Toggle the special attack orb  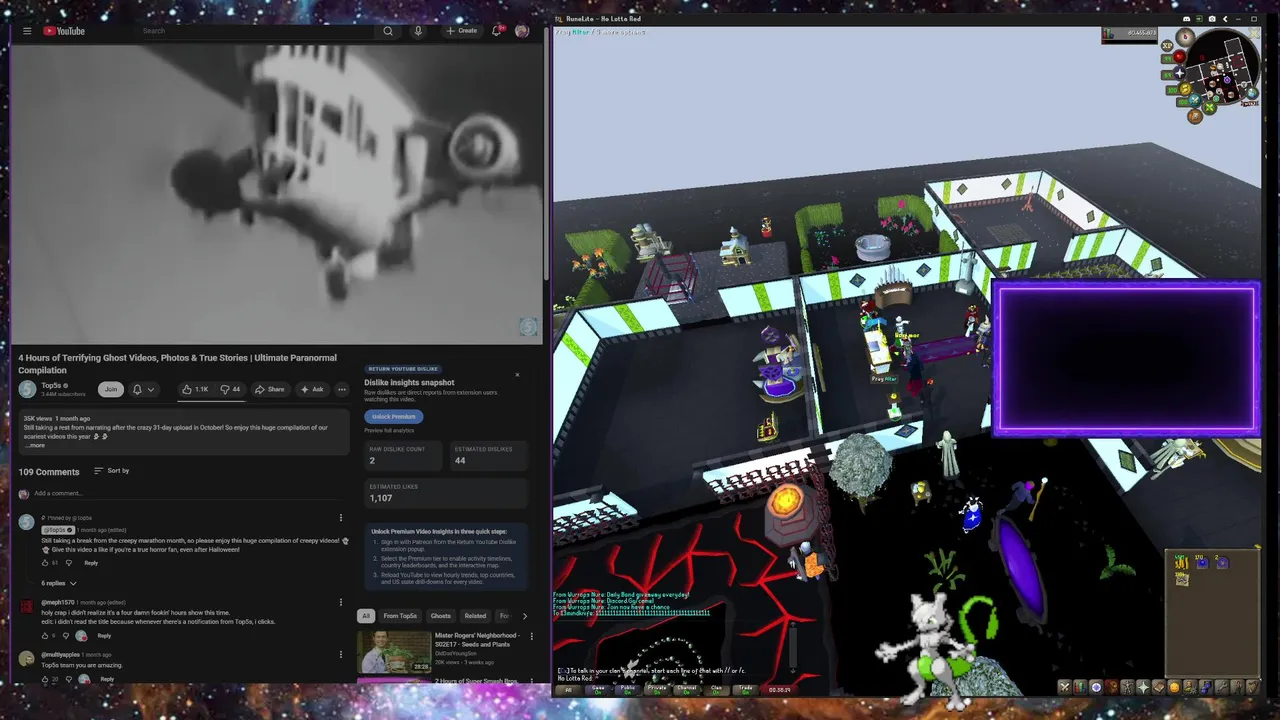(x=1195, y=100)
